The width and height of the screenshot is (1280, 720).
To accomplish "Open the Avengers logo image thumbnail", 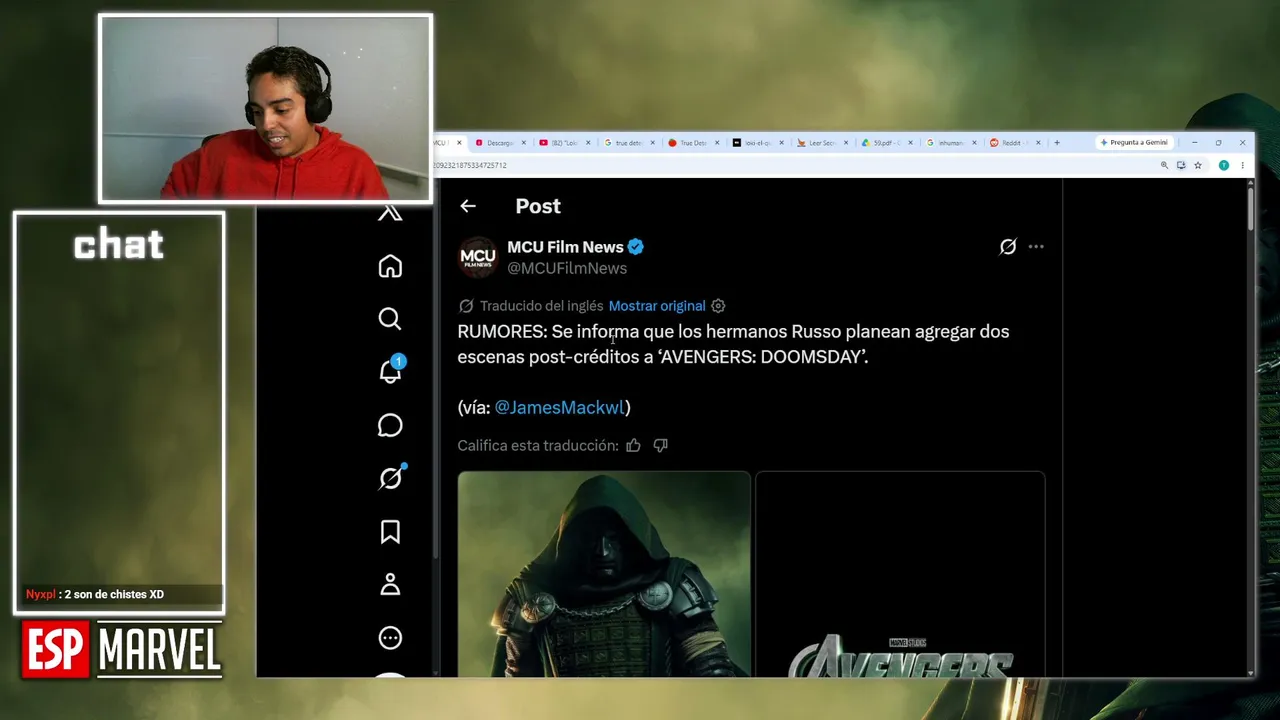I will coord(900,574).
